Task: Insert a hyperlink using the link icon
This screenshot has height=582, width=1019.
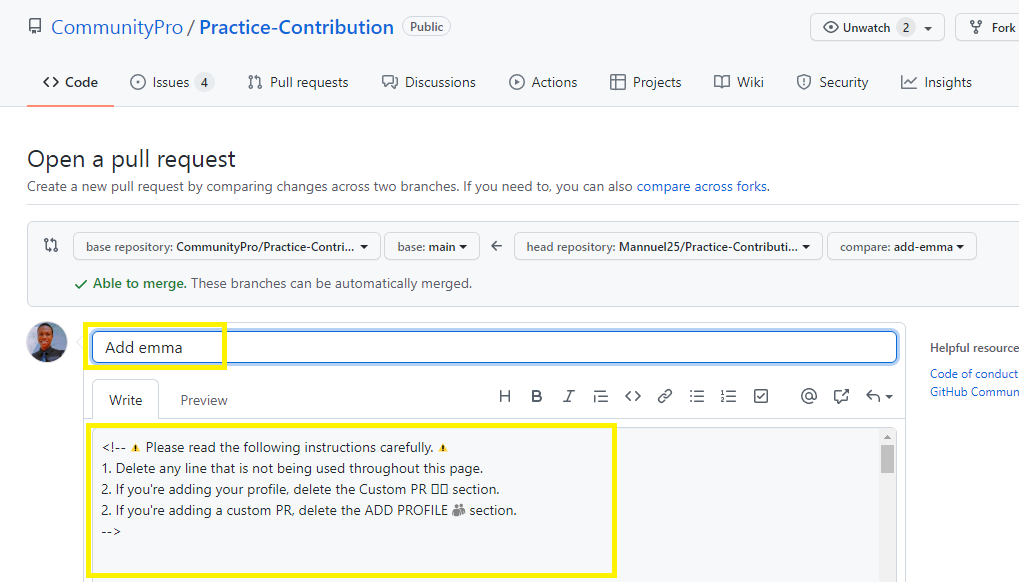Action: pos(665,396)
